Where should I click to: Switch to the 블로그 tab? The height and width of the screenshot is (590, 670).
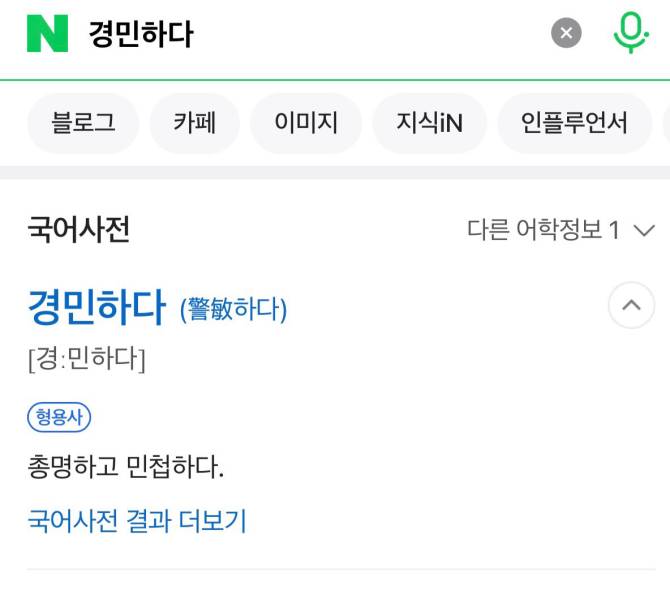click(83, 123)
